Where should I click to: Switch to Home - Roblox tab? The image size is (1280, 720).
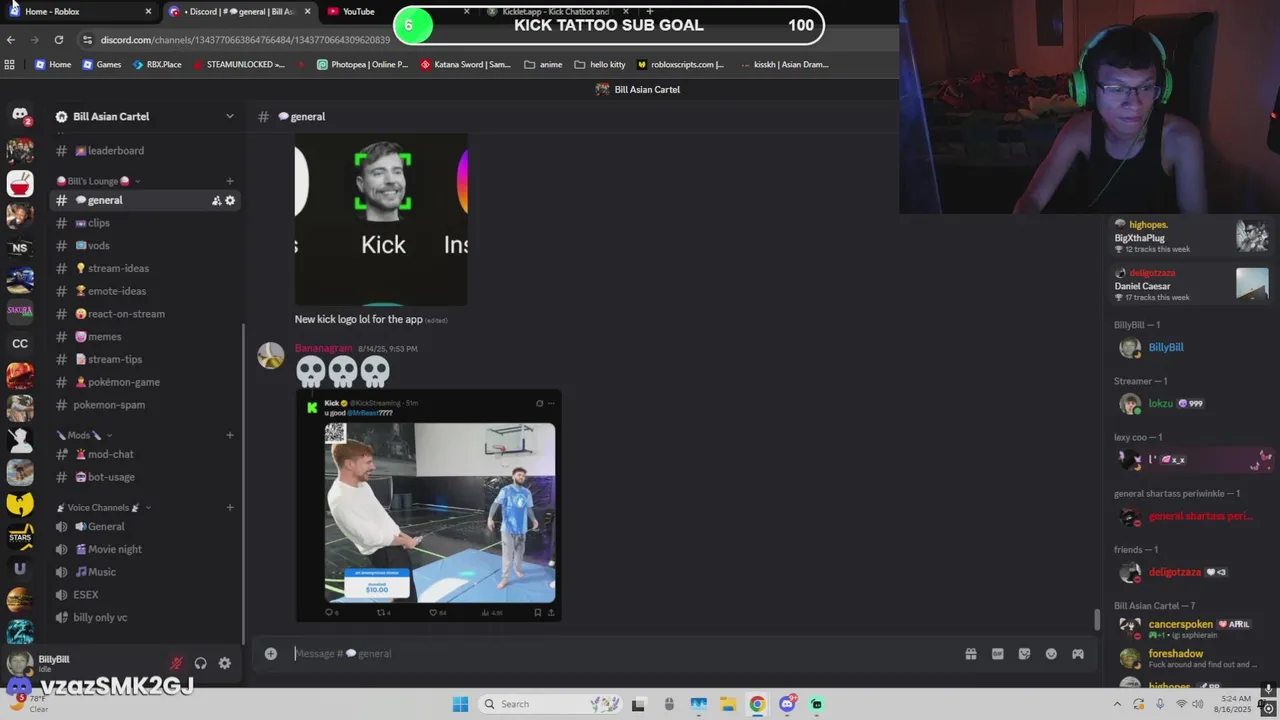tap(80, 12)
